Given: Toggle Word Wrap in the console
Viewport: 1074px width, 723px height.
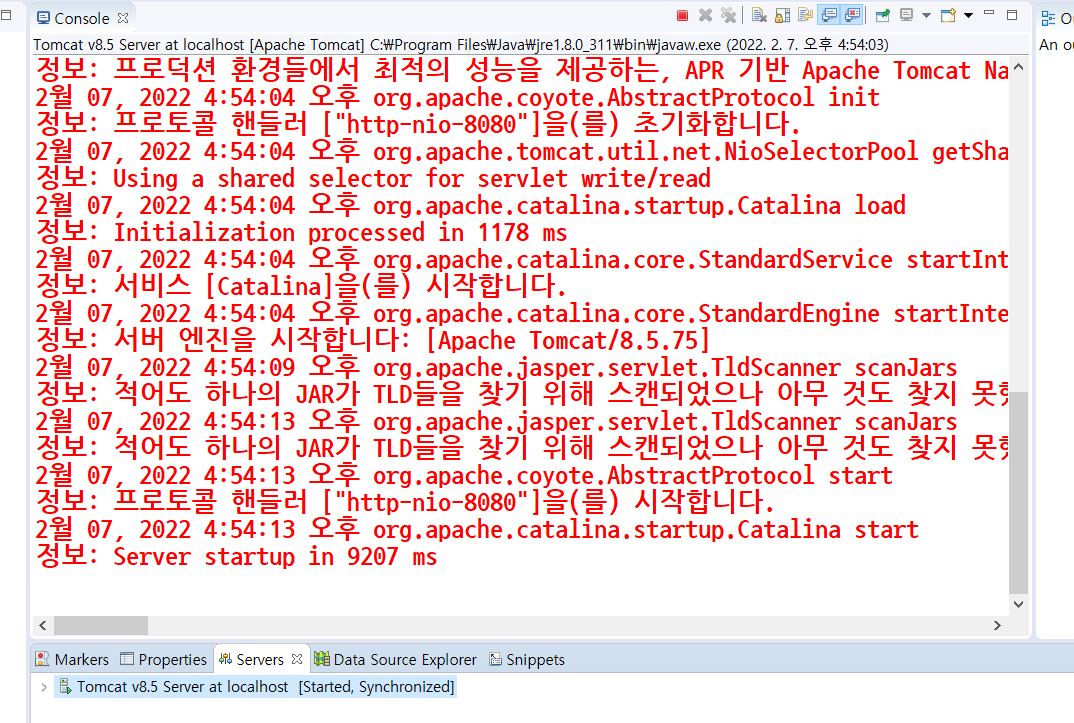Looking at the screenshot, I should [806, 14].
